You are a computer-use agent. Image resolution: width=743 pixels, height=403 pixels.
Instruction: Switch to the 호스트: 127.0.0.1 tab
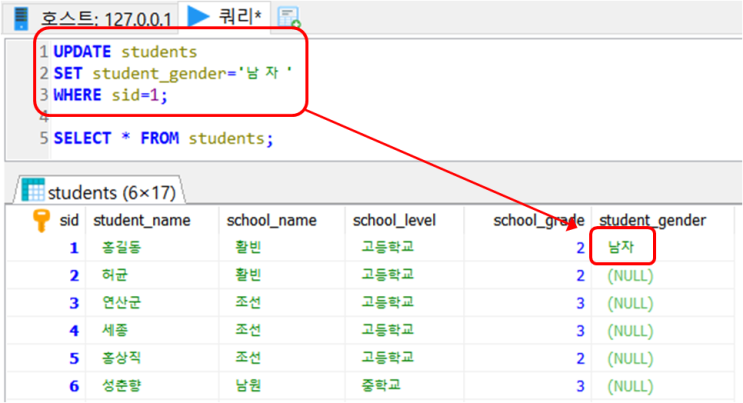coord(93,18)
